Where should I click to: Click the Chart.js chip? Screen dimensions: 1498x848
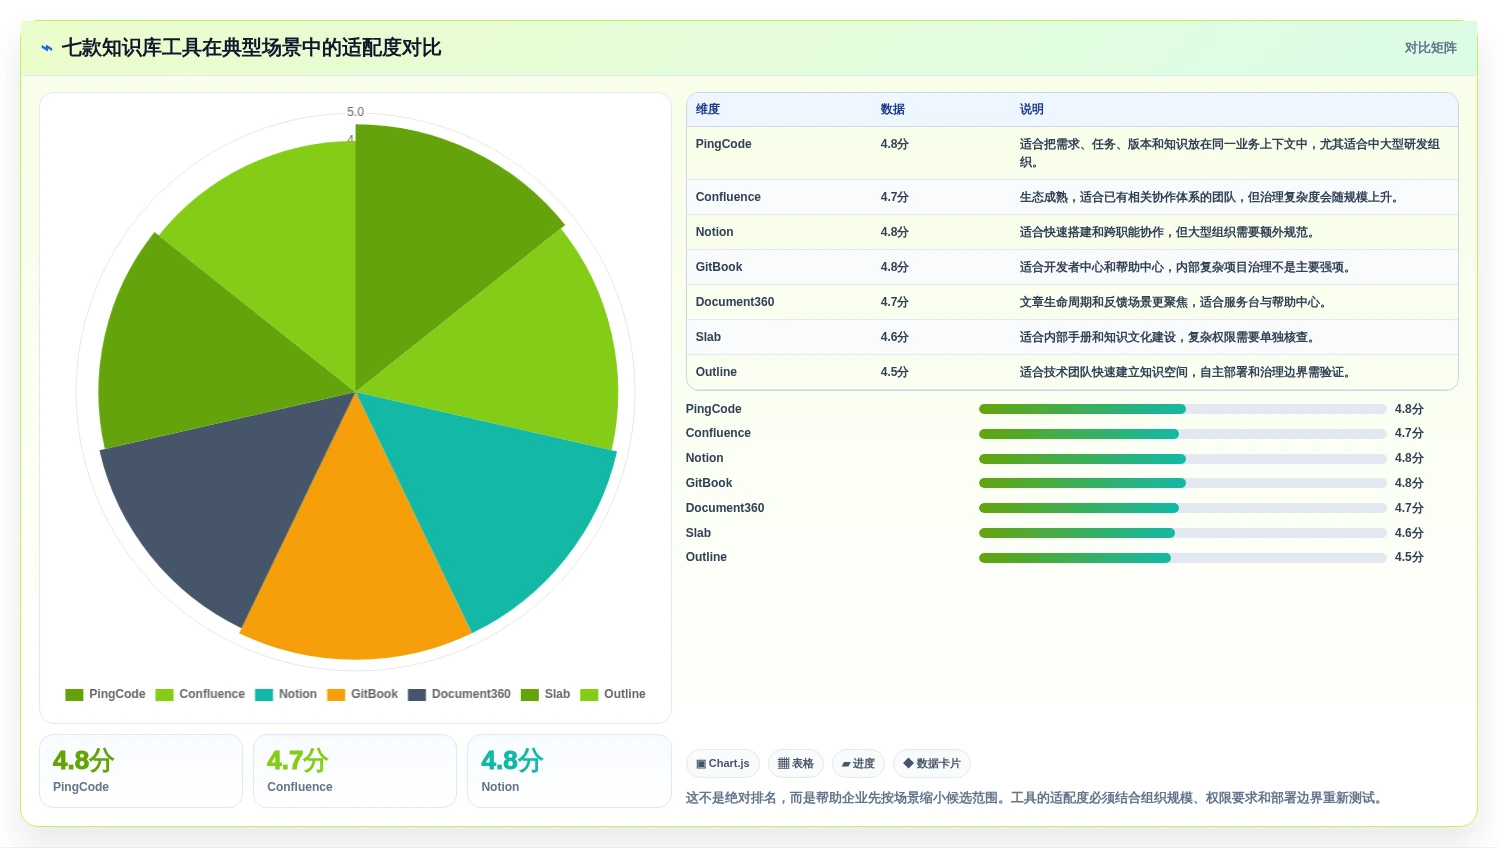(x=723, y=764)
